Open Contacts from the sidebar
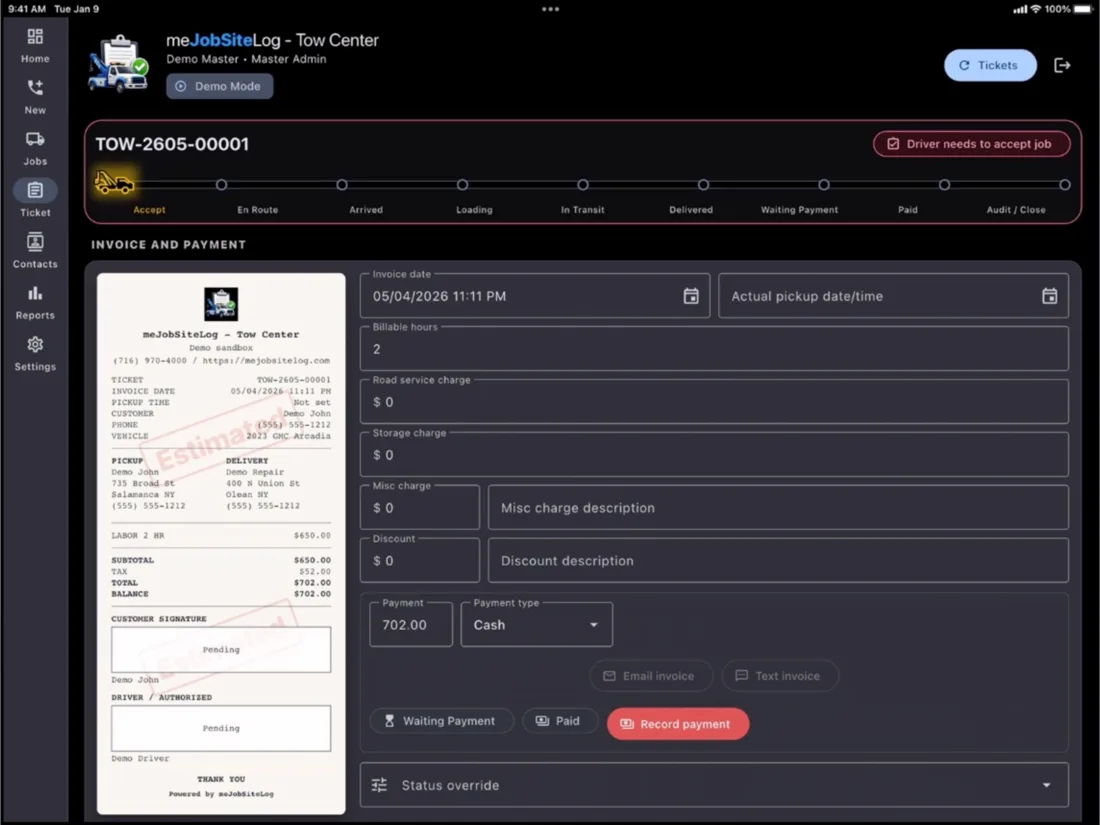 35,250
